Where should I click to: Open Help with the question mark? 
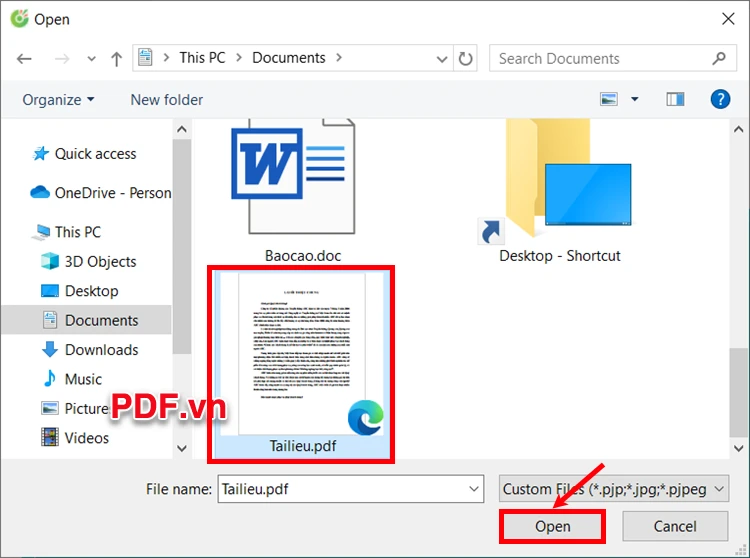coord(720,99)
